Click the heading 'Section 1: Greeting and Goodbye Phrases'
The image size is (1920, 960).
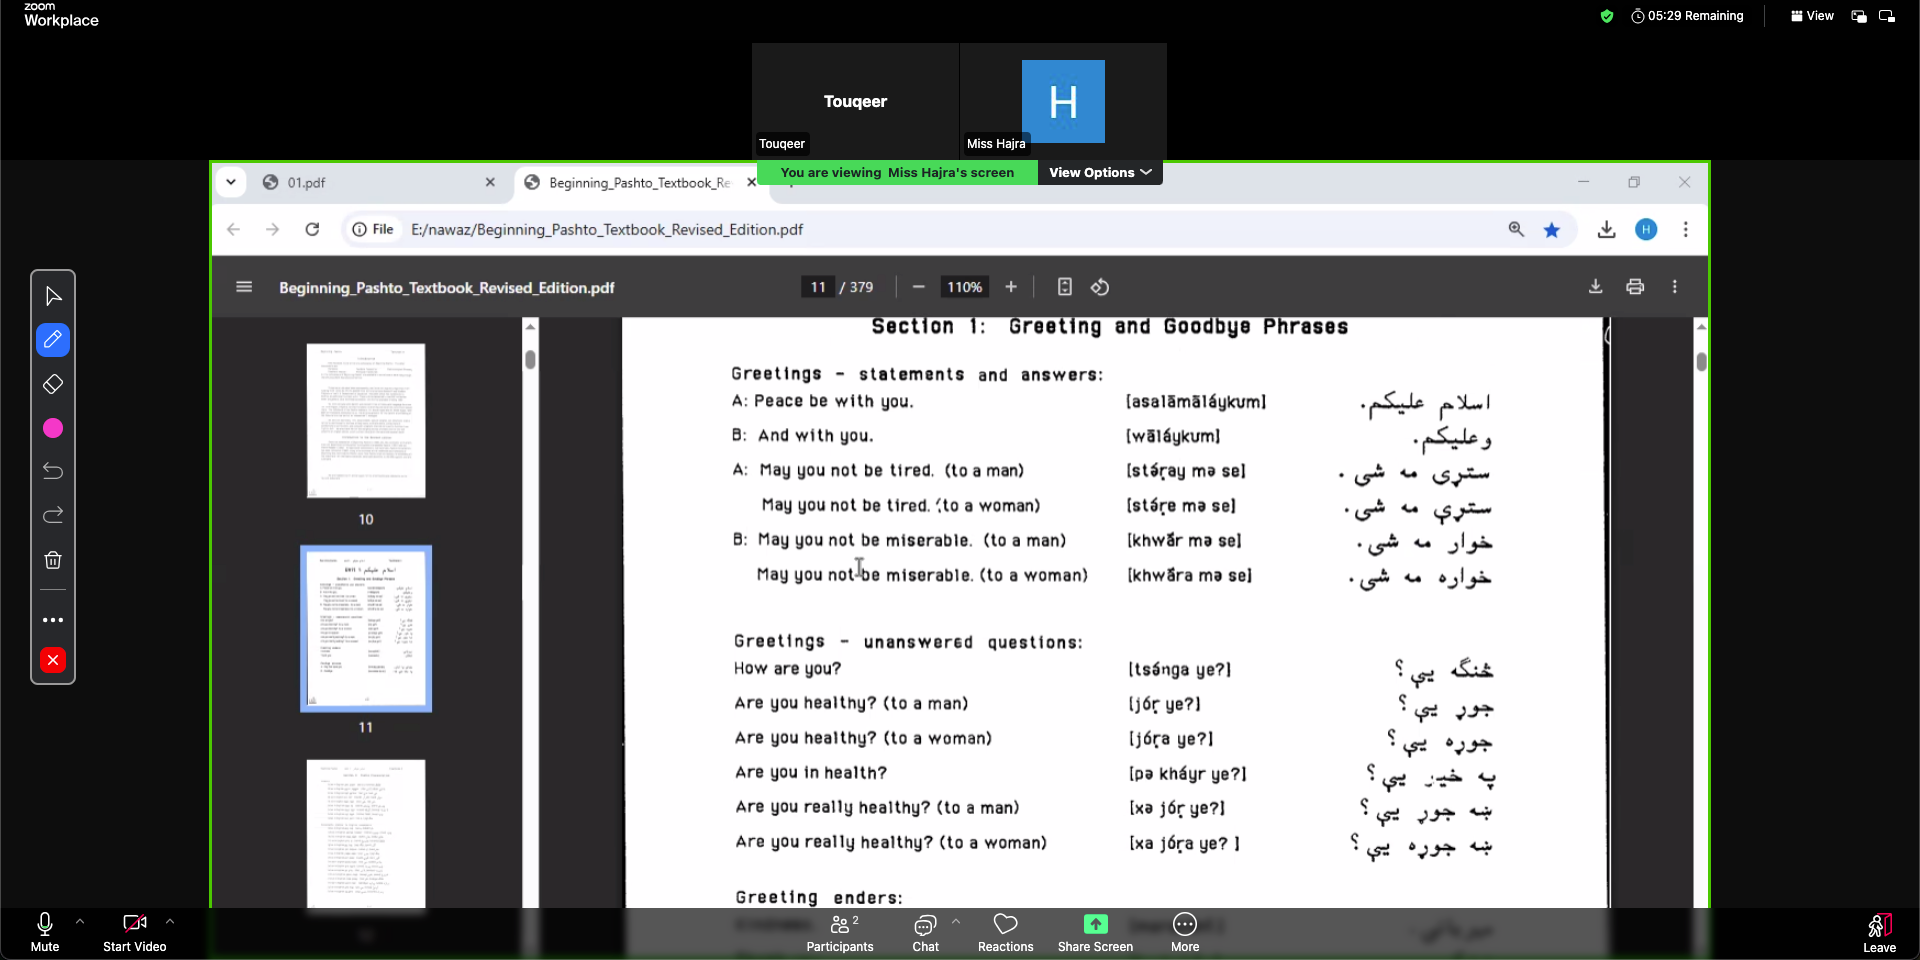tap(1109, 327)
